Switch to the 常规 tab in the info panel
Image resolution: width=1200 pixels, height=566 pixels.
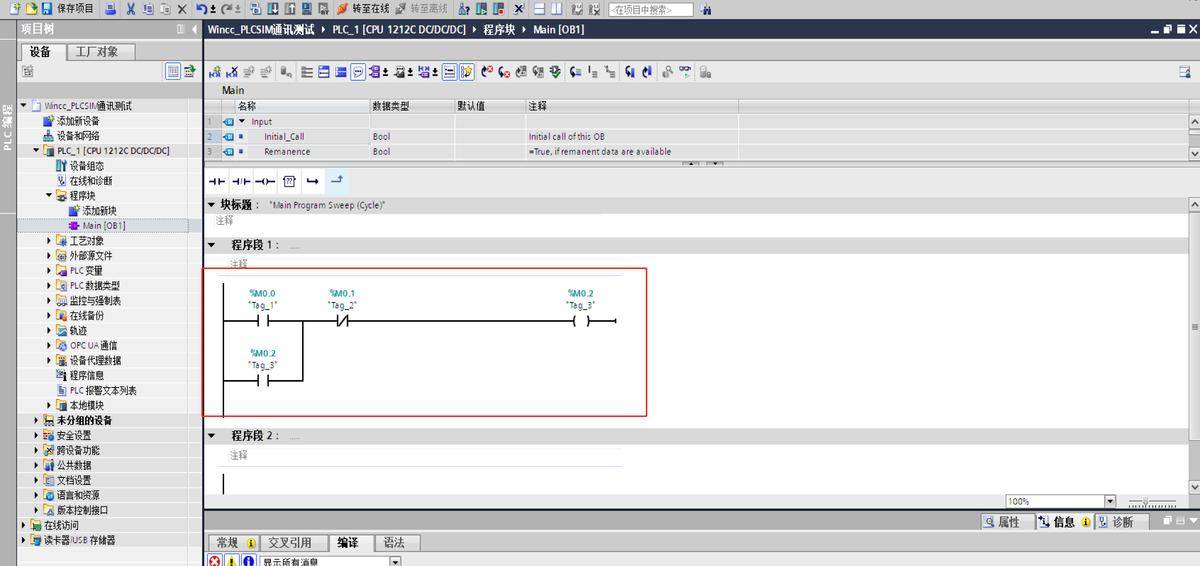coord(234,543)
